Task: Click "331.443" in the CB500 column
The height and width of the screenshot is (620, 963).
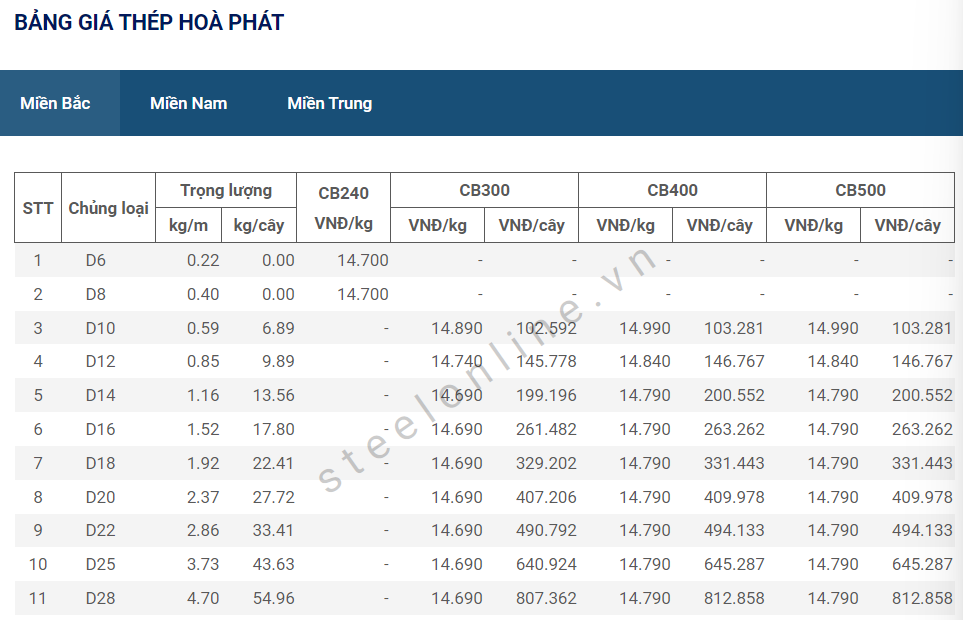Action: coord(922,463)
